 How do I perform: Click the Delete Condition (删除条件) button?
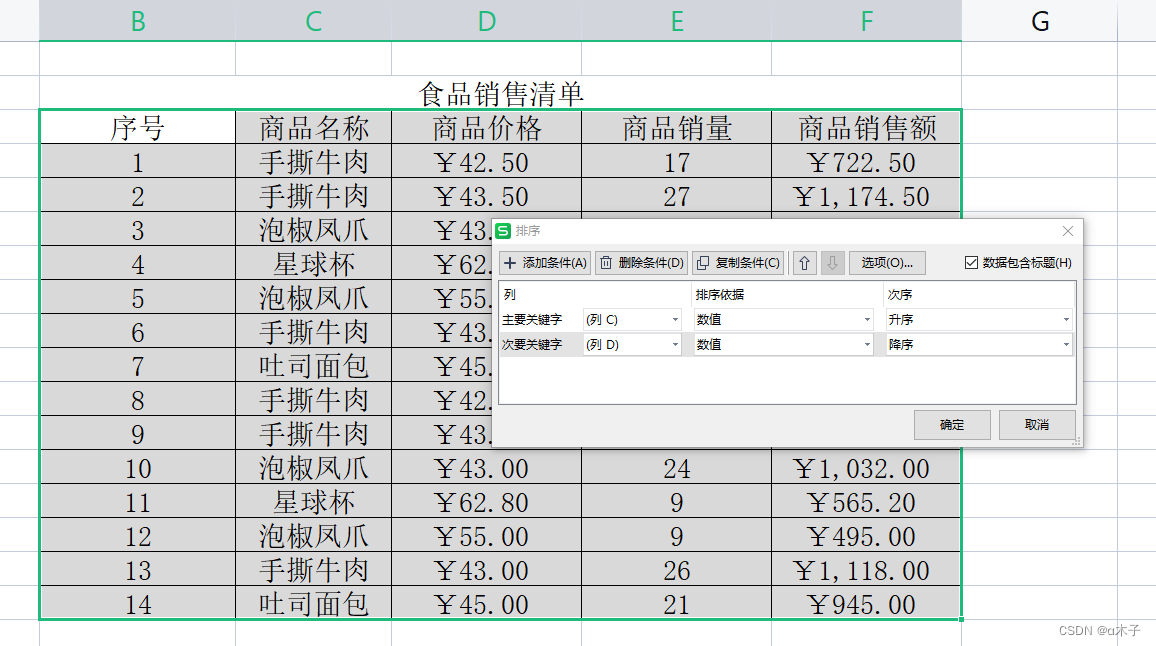point(641,263)
